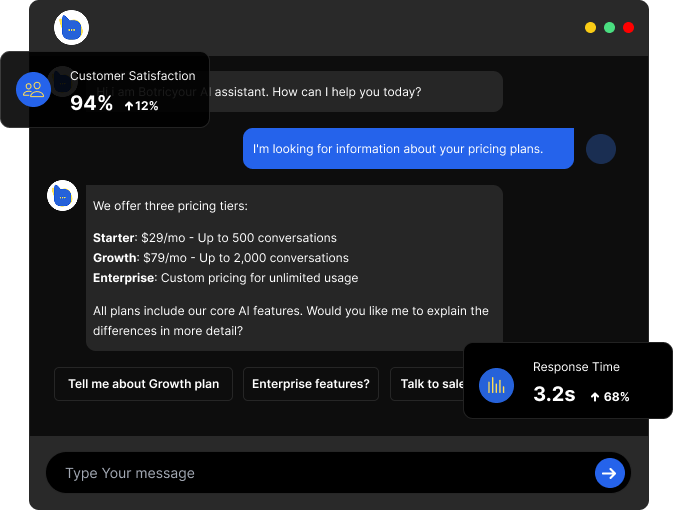Select the "Enterprise features?" quick reply
The width and height of the screenshot is (673, 510).
[x=310, y=384]
